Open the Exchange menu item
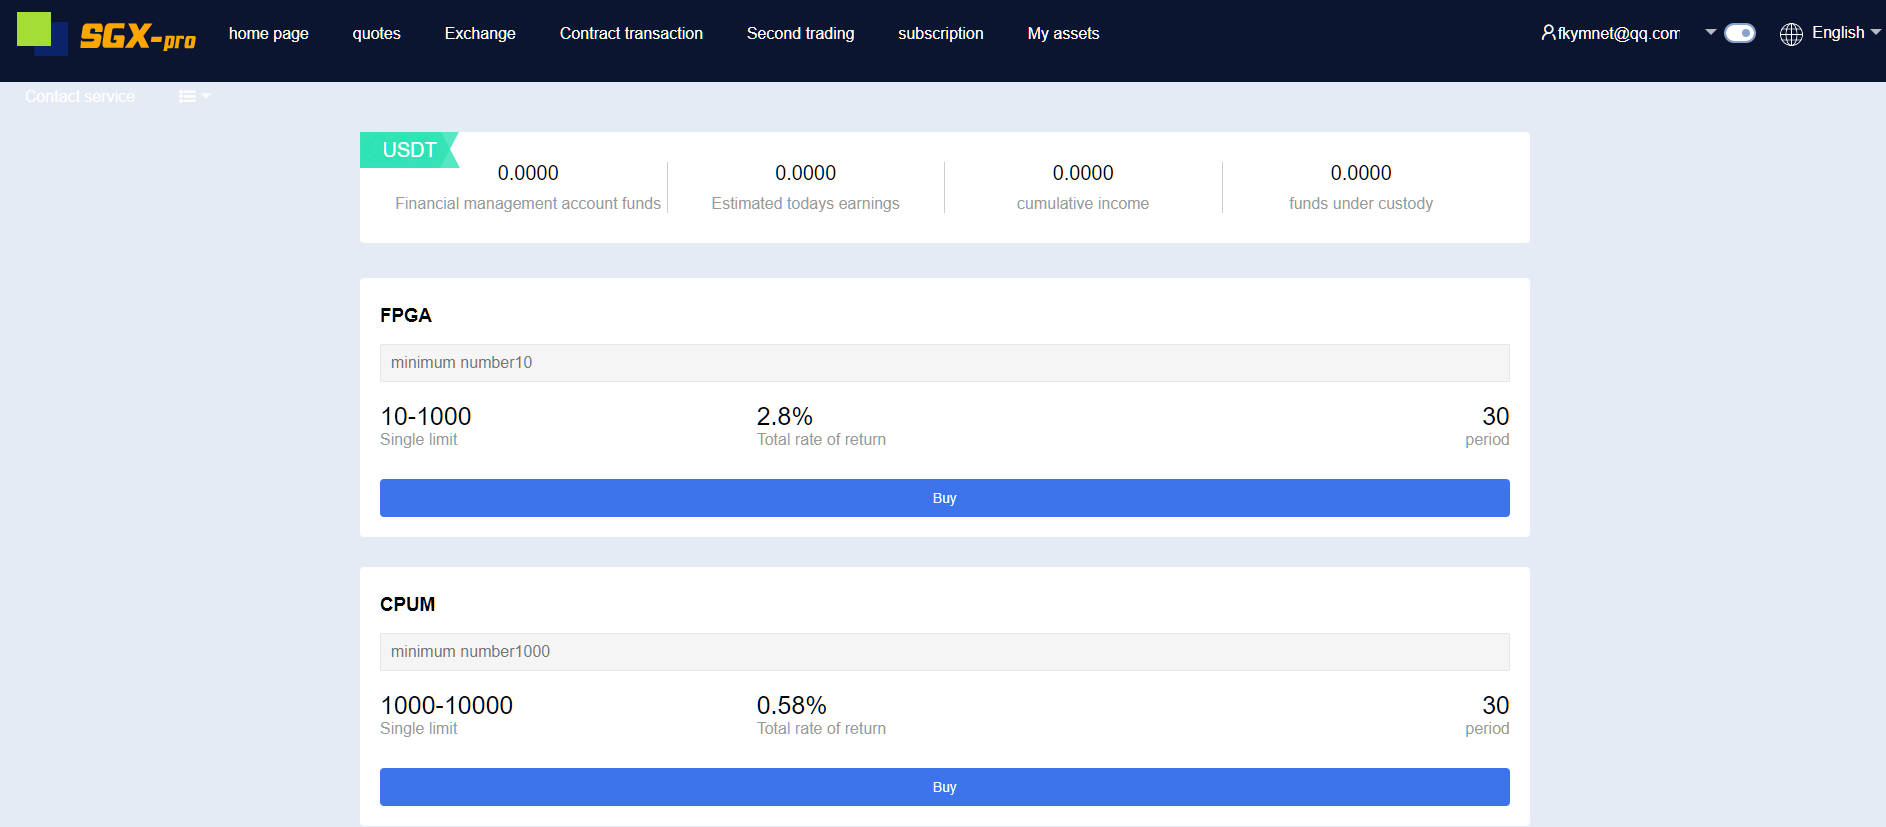The height and width of the screenshot is (827, 1886). point(480,34)
